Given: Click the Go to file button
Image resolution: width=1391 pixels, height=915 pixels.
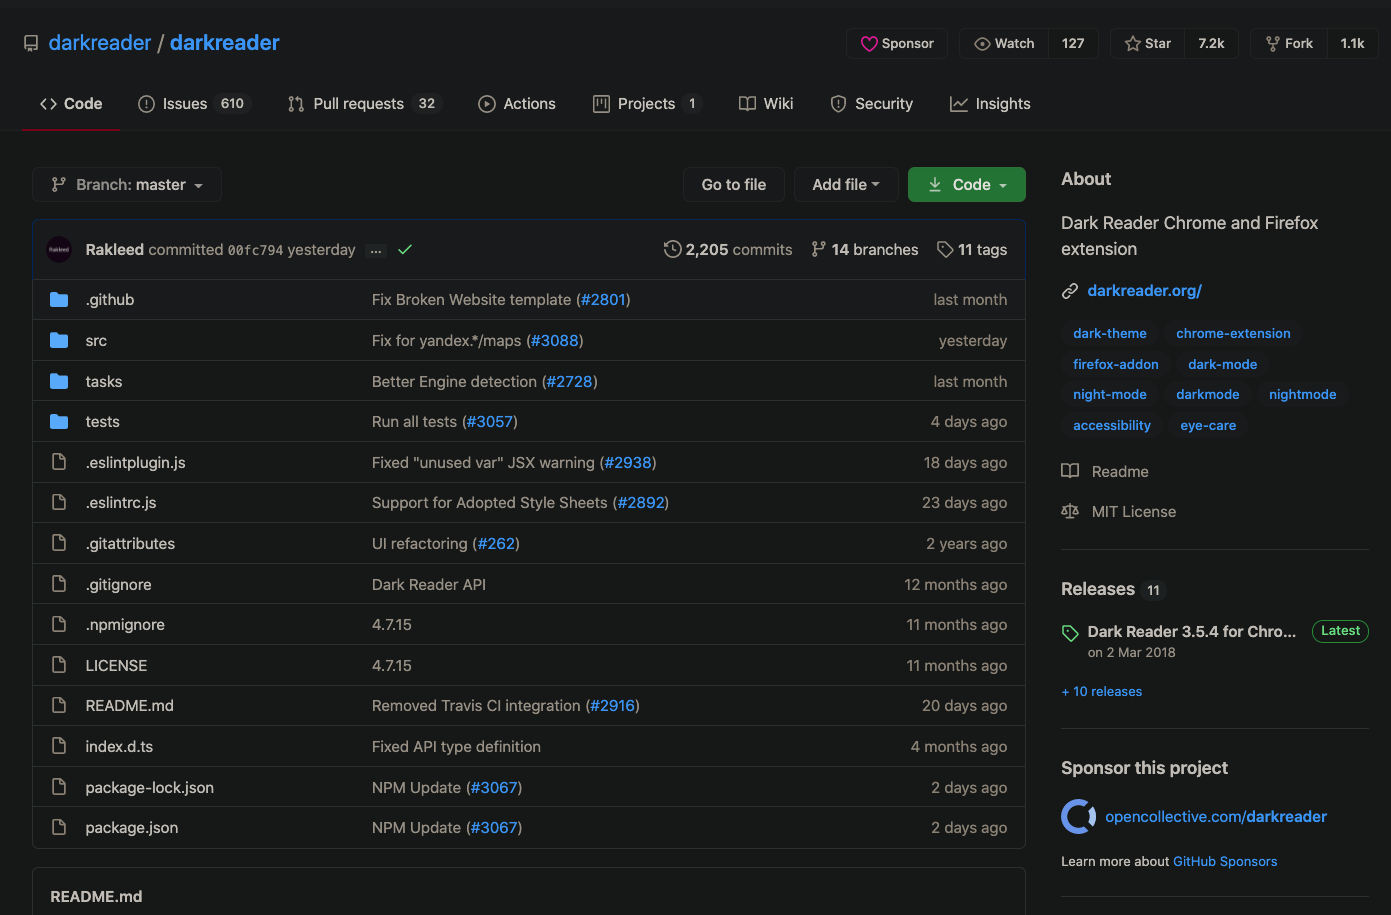Looking at the screenshot, I should click(734, 185).
